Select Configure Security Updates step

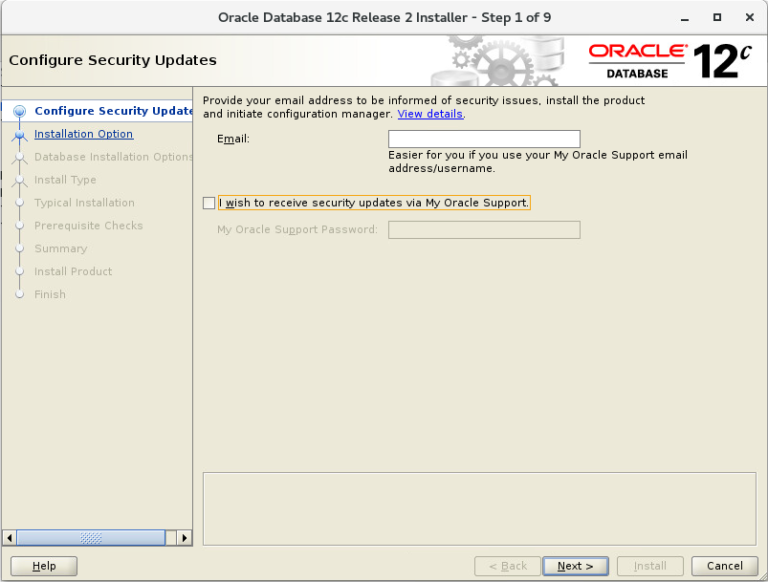point(114,111)
